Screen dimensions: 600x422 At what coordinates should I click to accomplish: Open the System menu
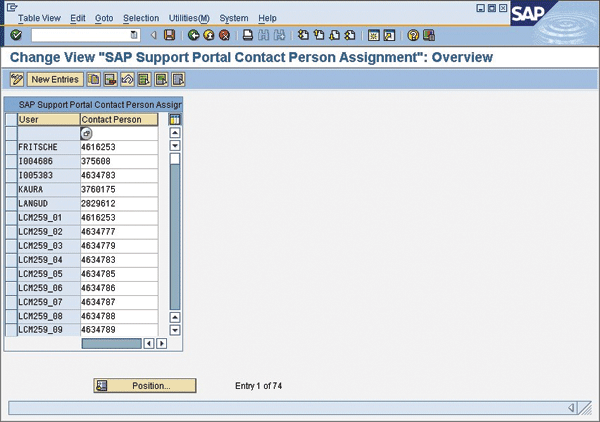[234, 18]
